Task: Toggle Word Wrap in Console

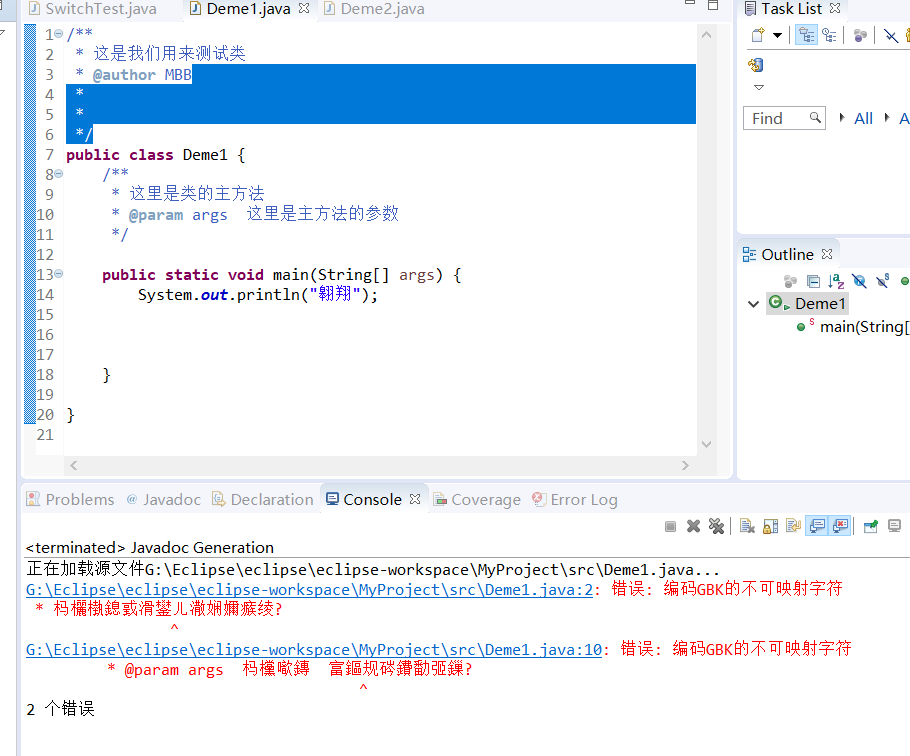Action: tap(793, 526)
